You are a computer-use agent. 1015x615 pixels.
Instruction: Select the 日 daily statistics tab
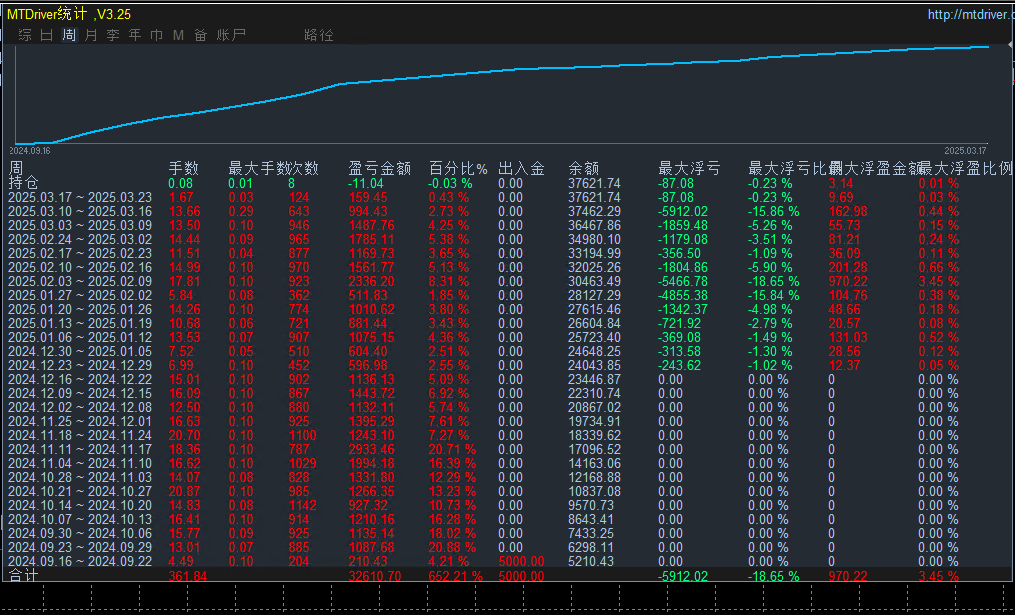click(x=47, y=35)
